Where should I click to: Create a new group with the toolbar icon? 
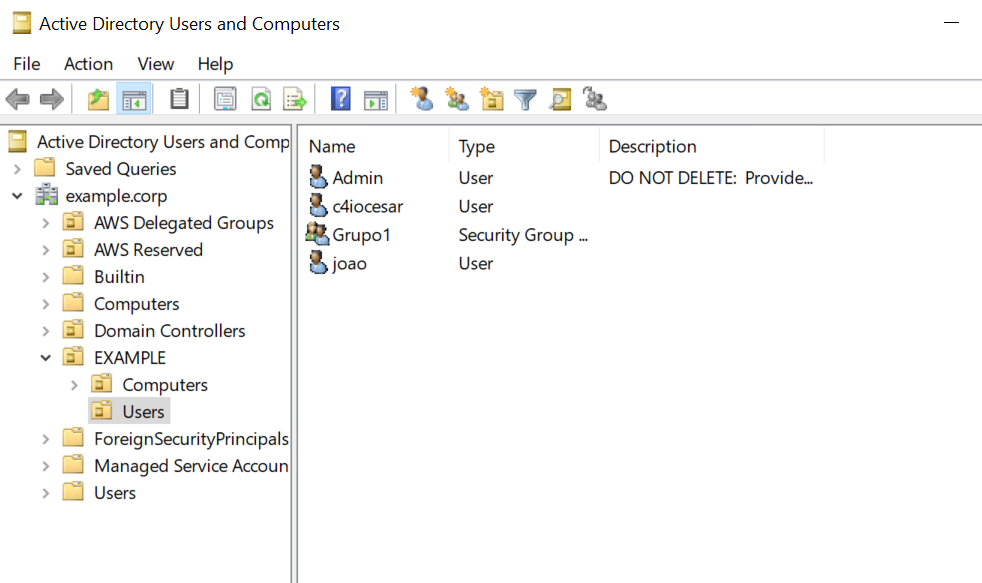(x=457, y=99)
